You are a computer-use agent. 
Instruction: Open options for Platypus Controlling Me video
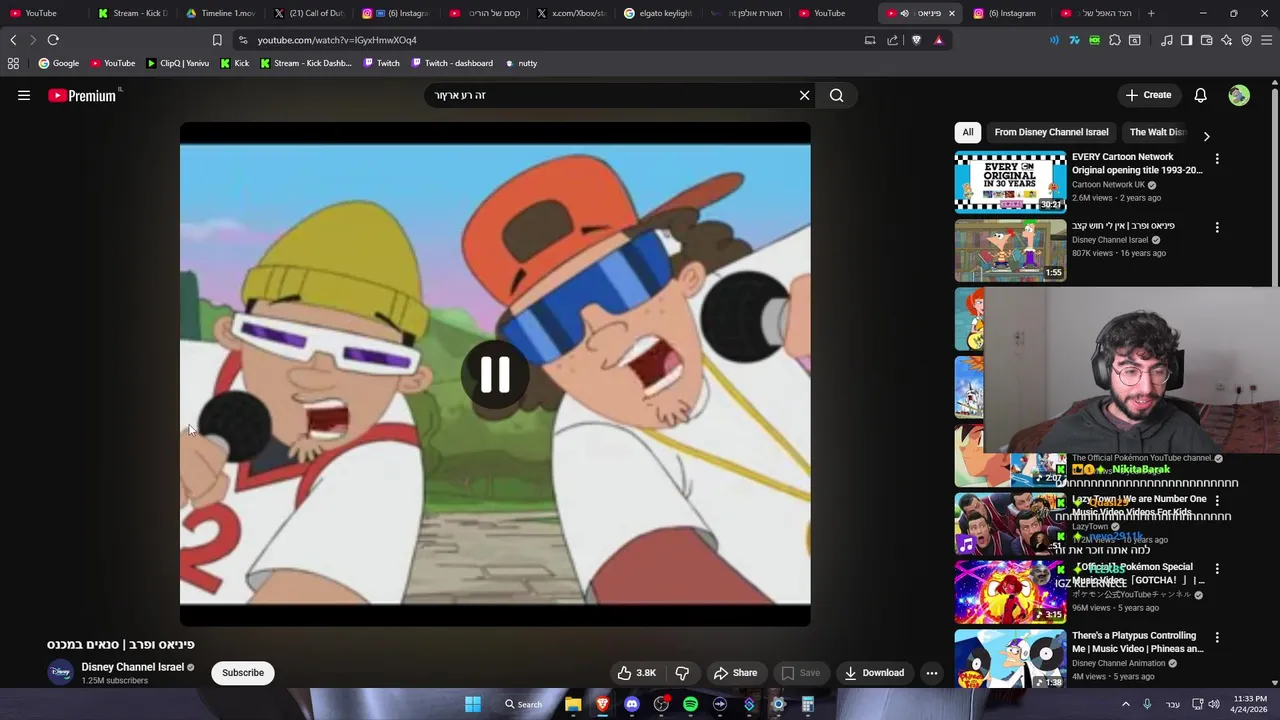[x=1217, y=637]
